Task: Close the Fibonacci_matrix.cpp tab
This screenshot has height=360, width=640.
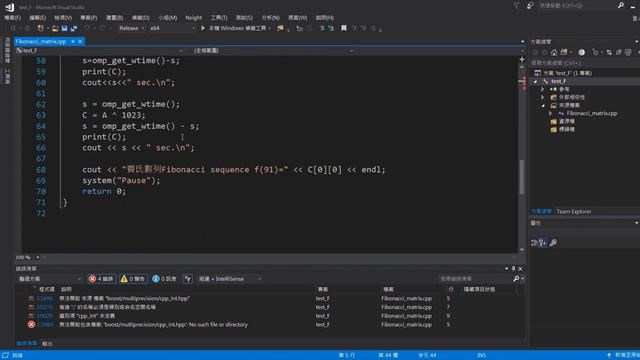Action: coord(80,41)
